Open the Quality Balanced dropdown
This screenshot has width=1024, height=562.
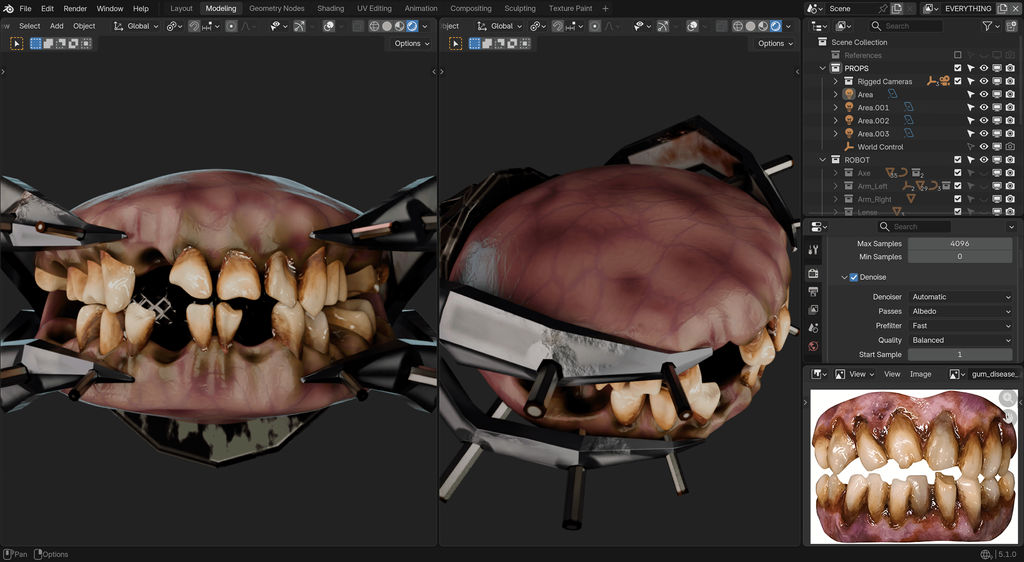(x=961, y=340)
